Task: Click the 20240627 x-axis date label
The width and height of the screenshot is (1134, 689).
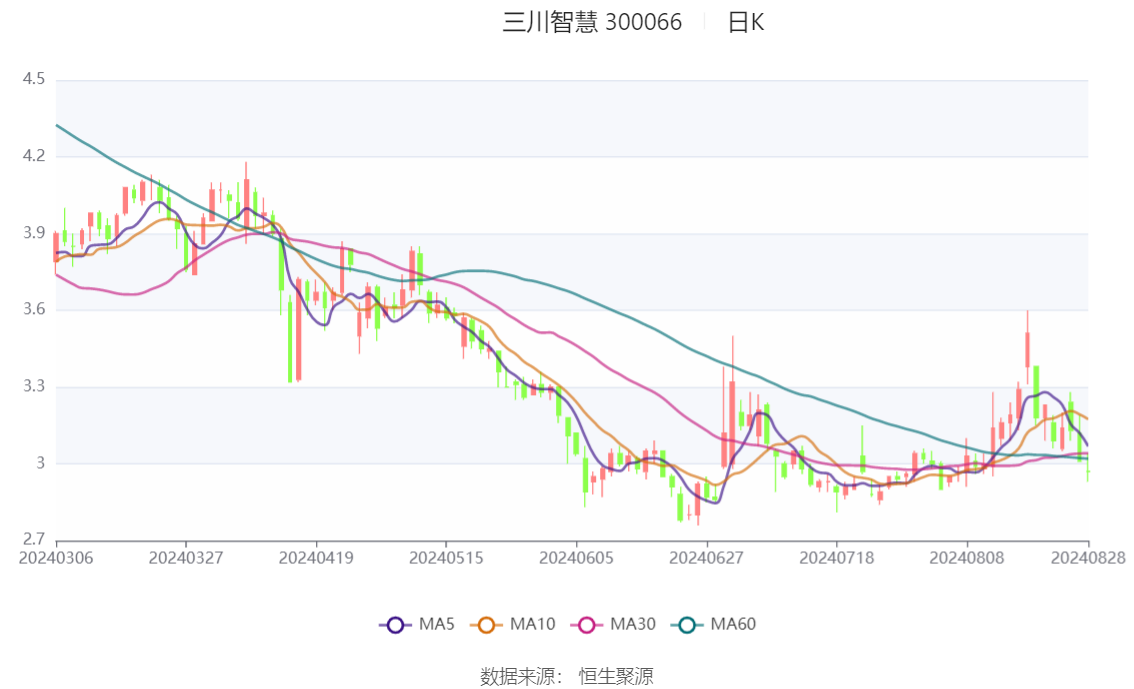Action: coord(707,558)
